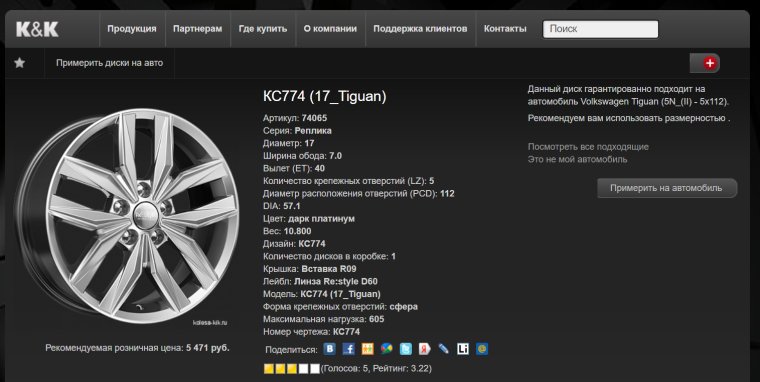760x382 pixels.
Task: Click the крепежных отверстий (LZ): 5 row
Action: [348, 181]
